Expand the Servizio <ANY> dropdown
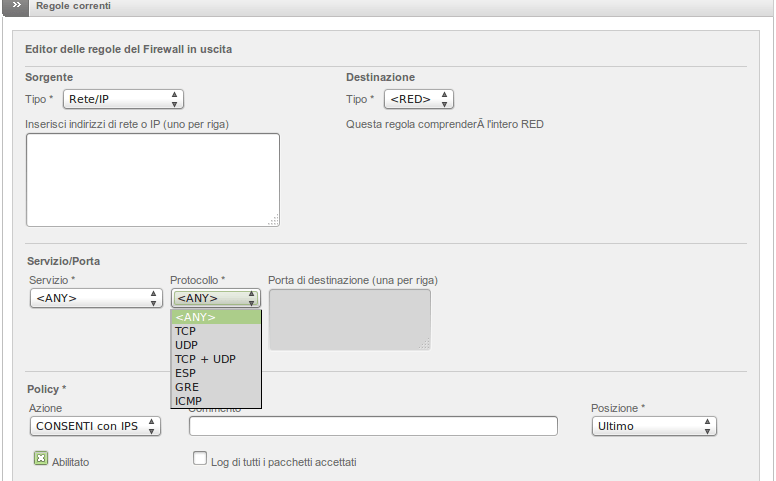 [96, 298]
